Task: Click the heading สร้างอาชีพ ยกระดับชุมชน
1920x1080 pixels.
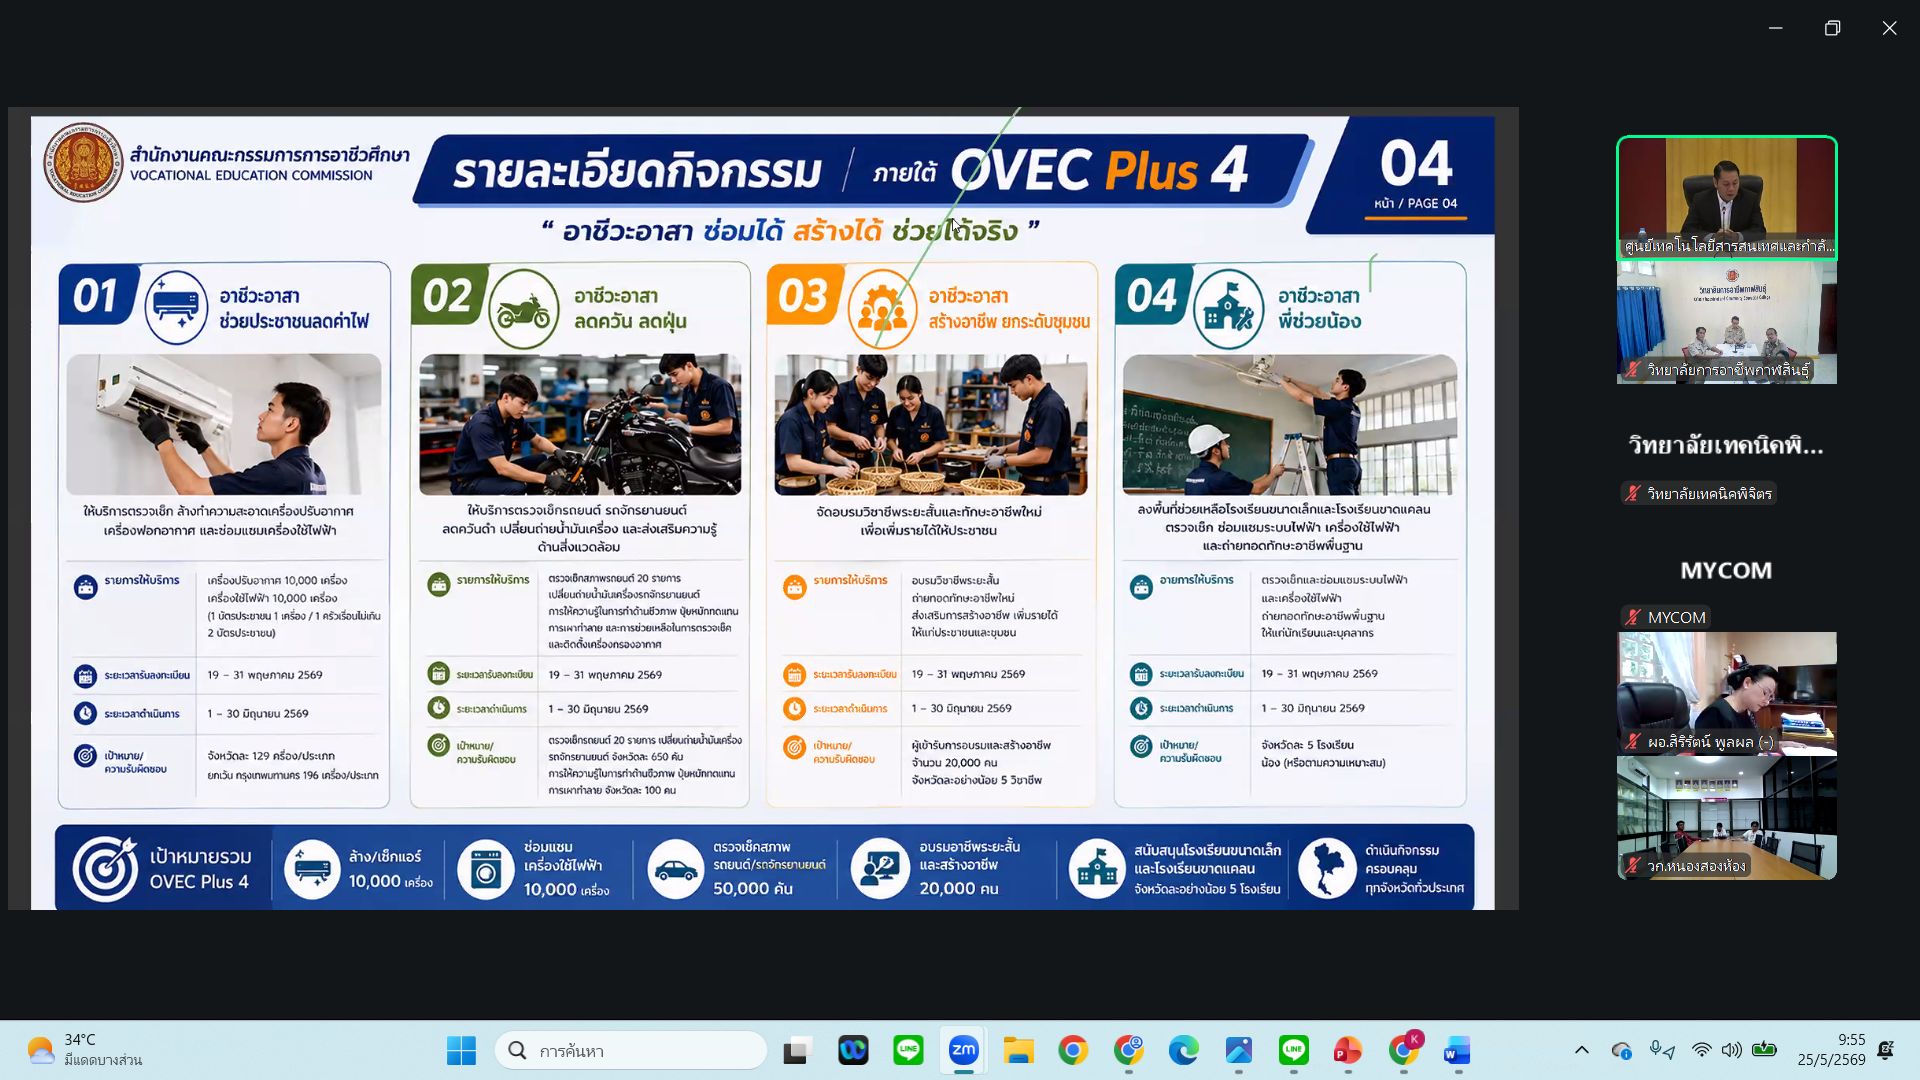Action: (x=1009, y=321)
